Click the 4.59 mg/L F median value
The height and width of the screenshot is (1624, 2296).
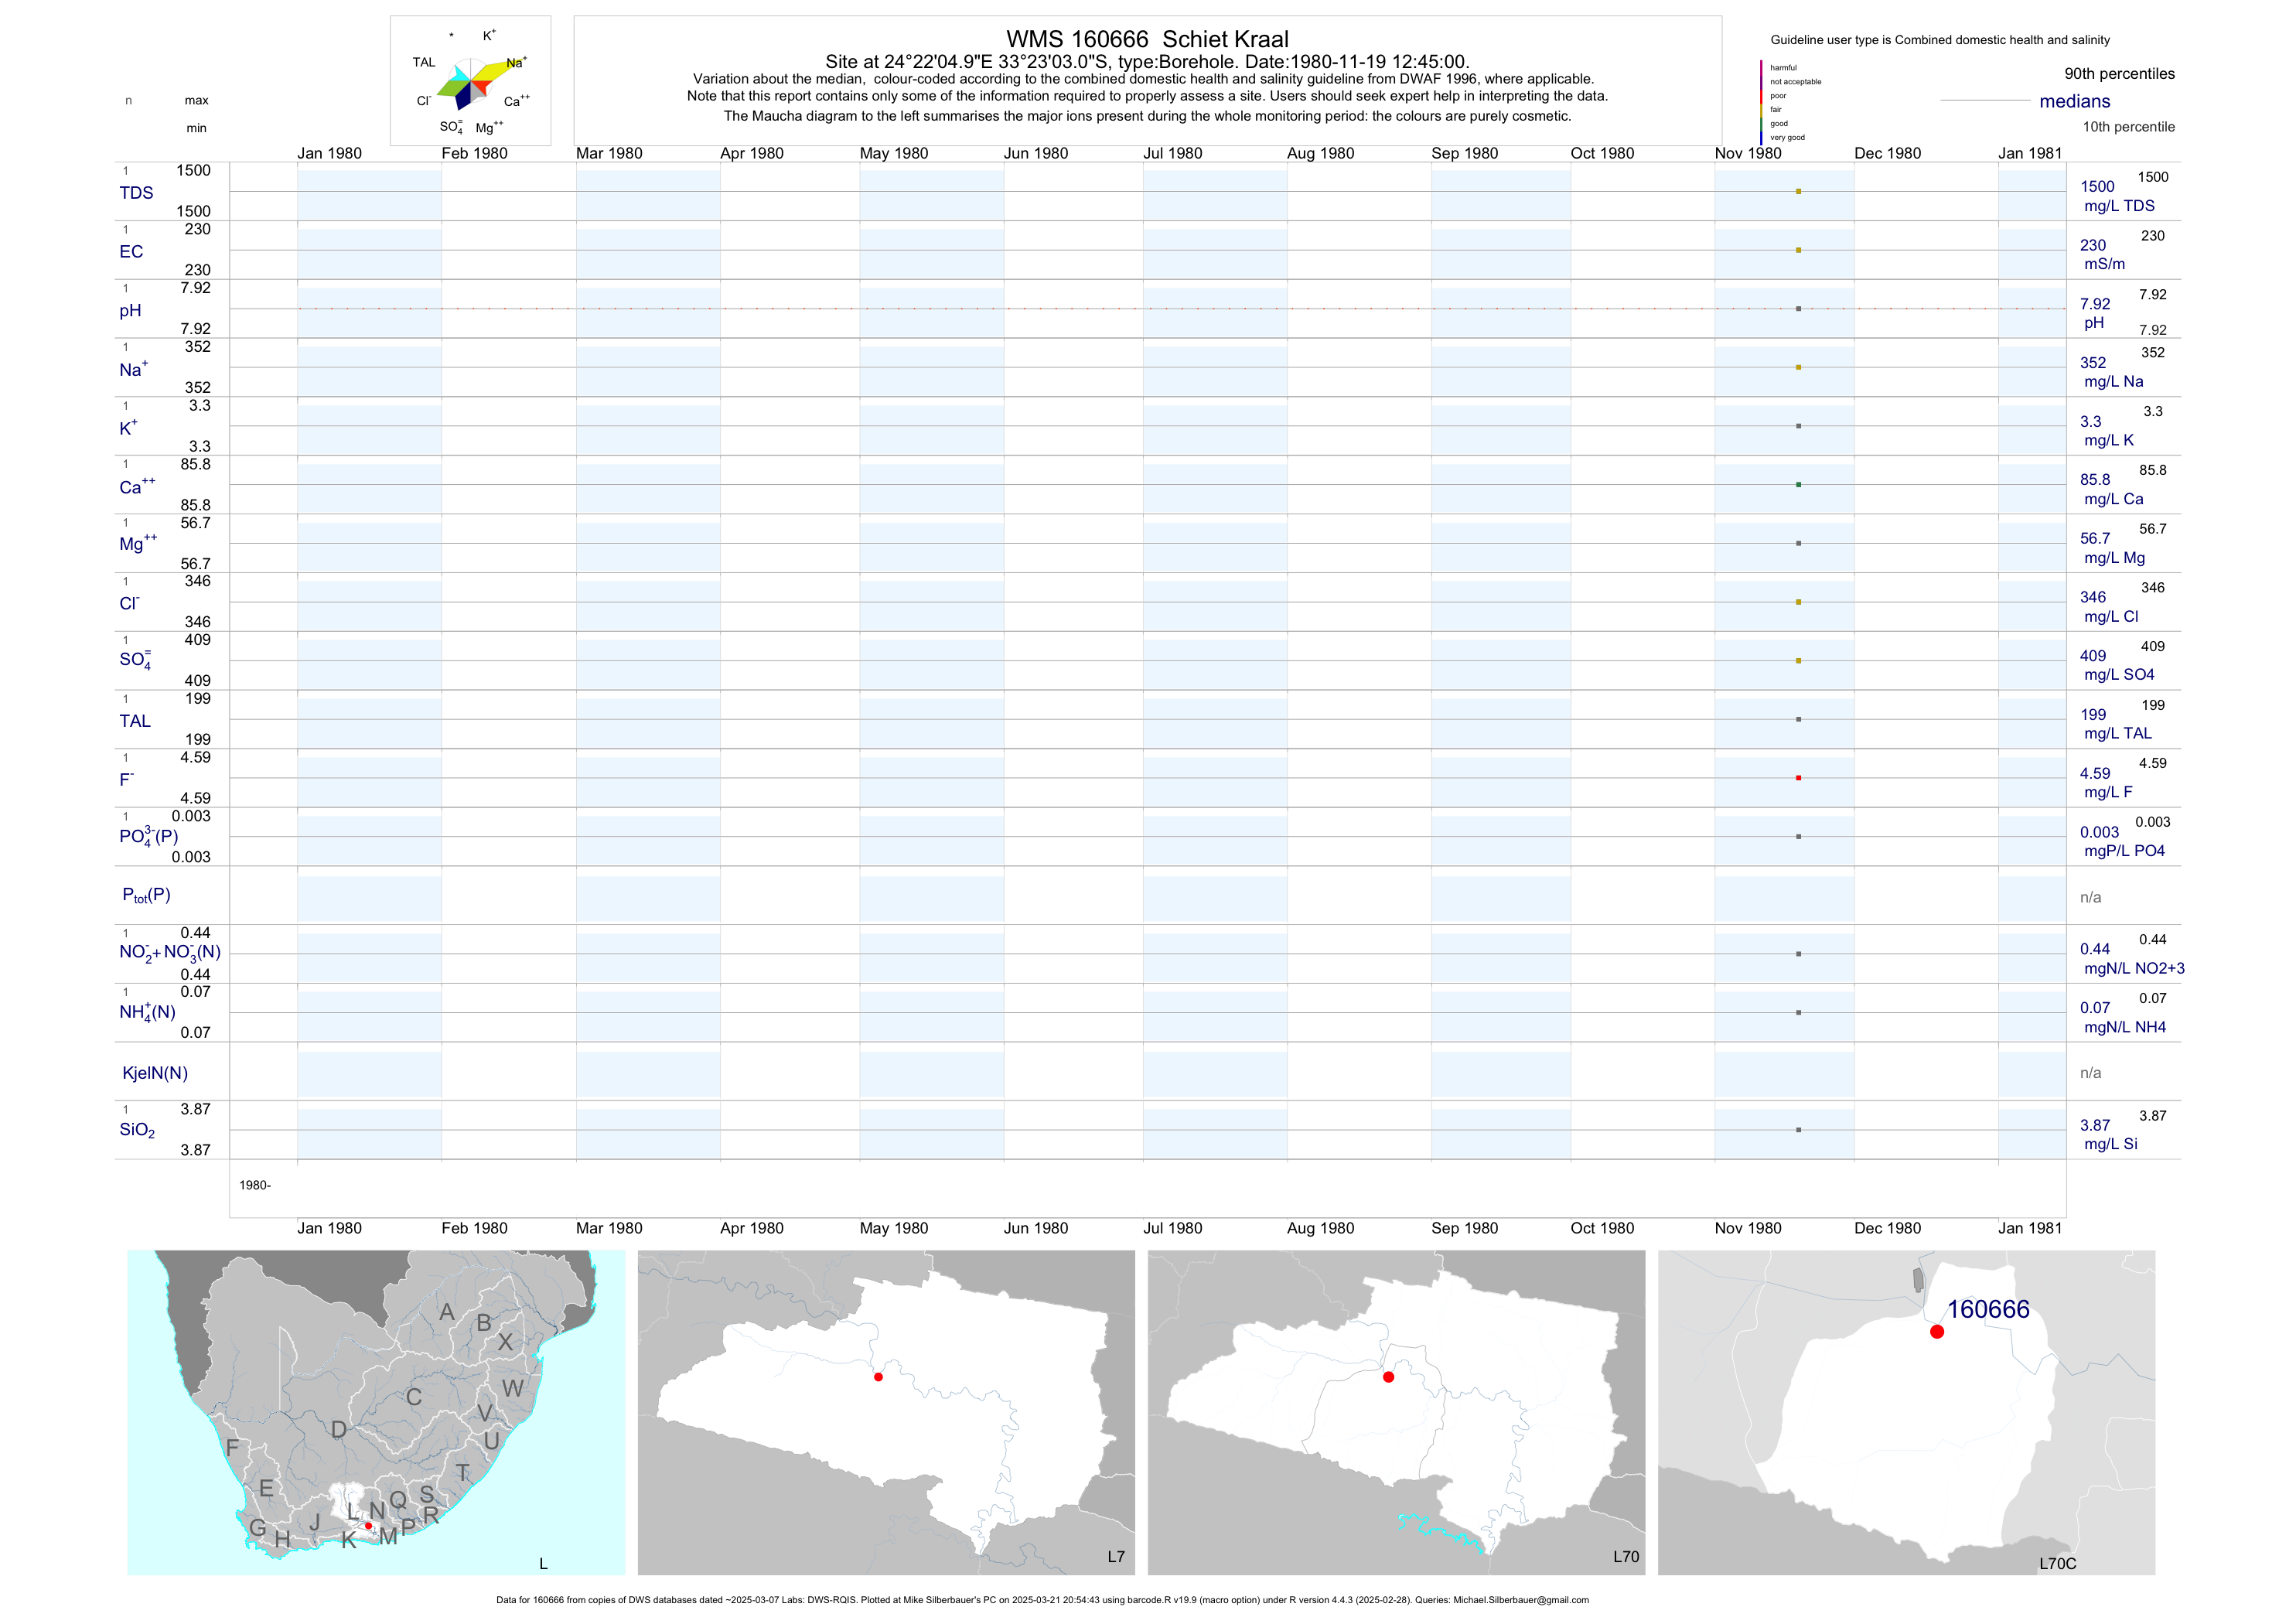pos(2094,774)
